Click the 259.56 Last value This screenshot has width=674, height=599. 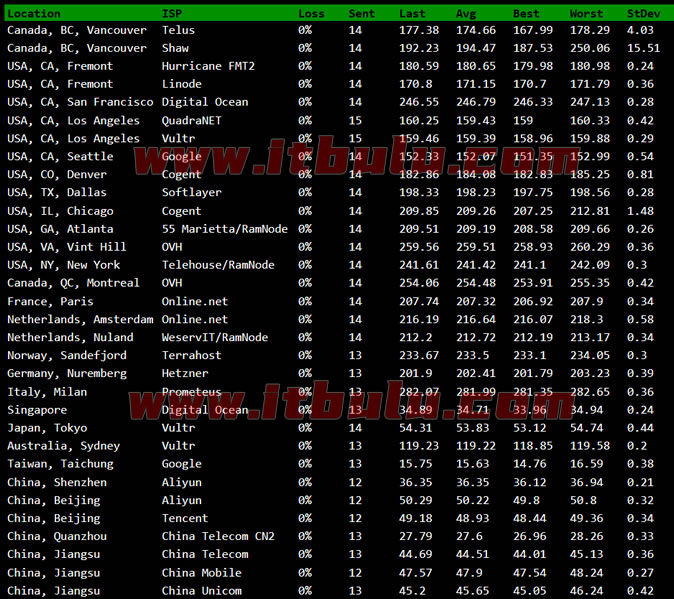click(419, 247)
